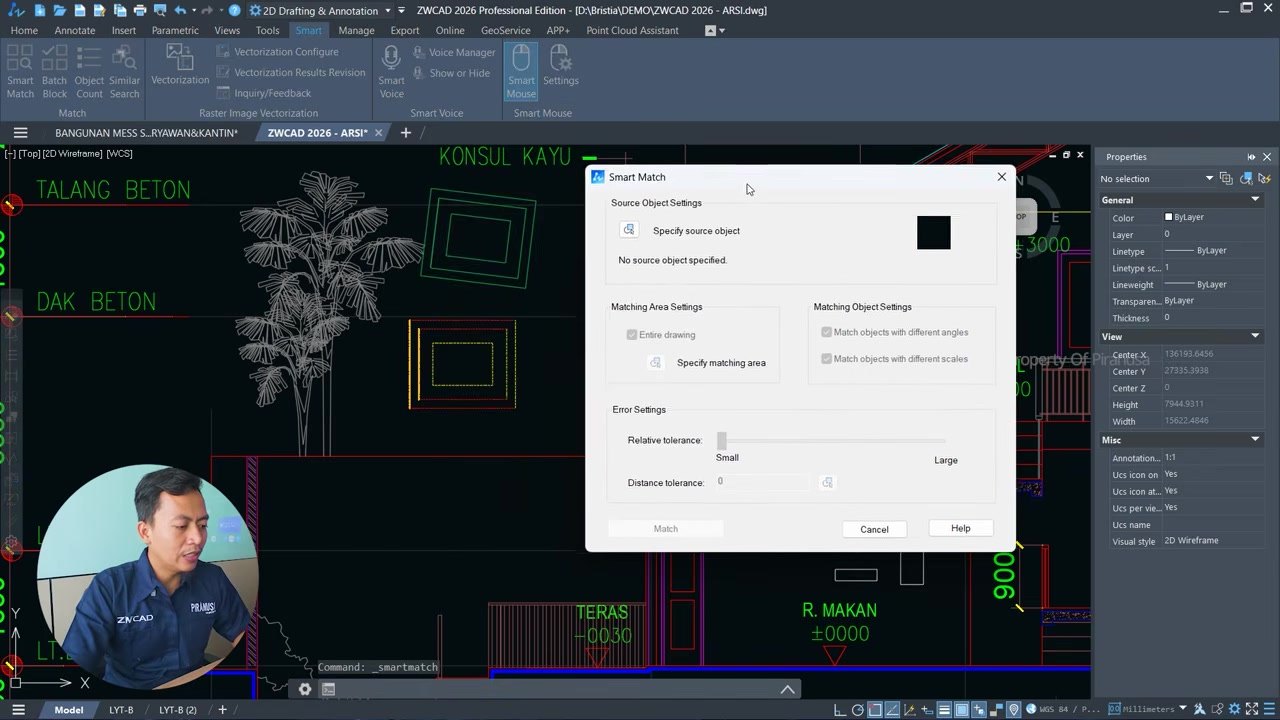
Task: Click the Smart Match ribbon tool
Action: coord(20,72)
